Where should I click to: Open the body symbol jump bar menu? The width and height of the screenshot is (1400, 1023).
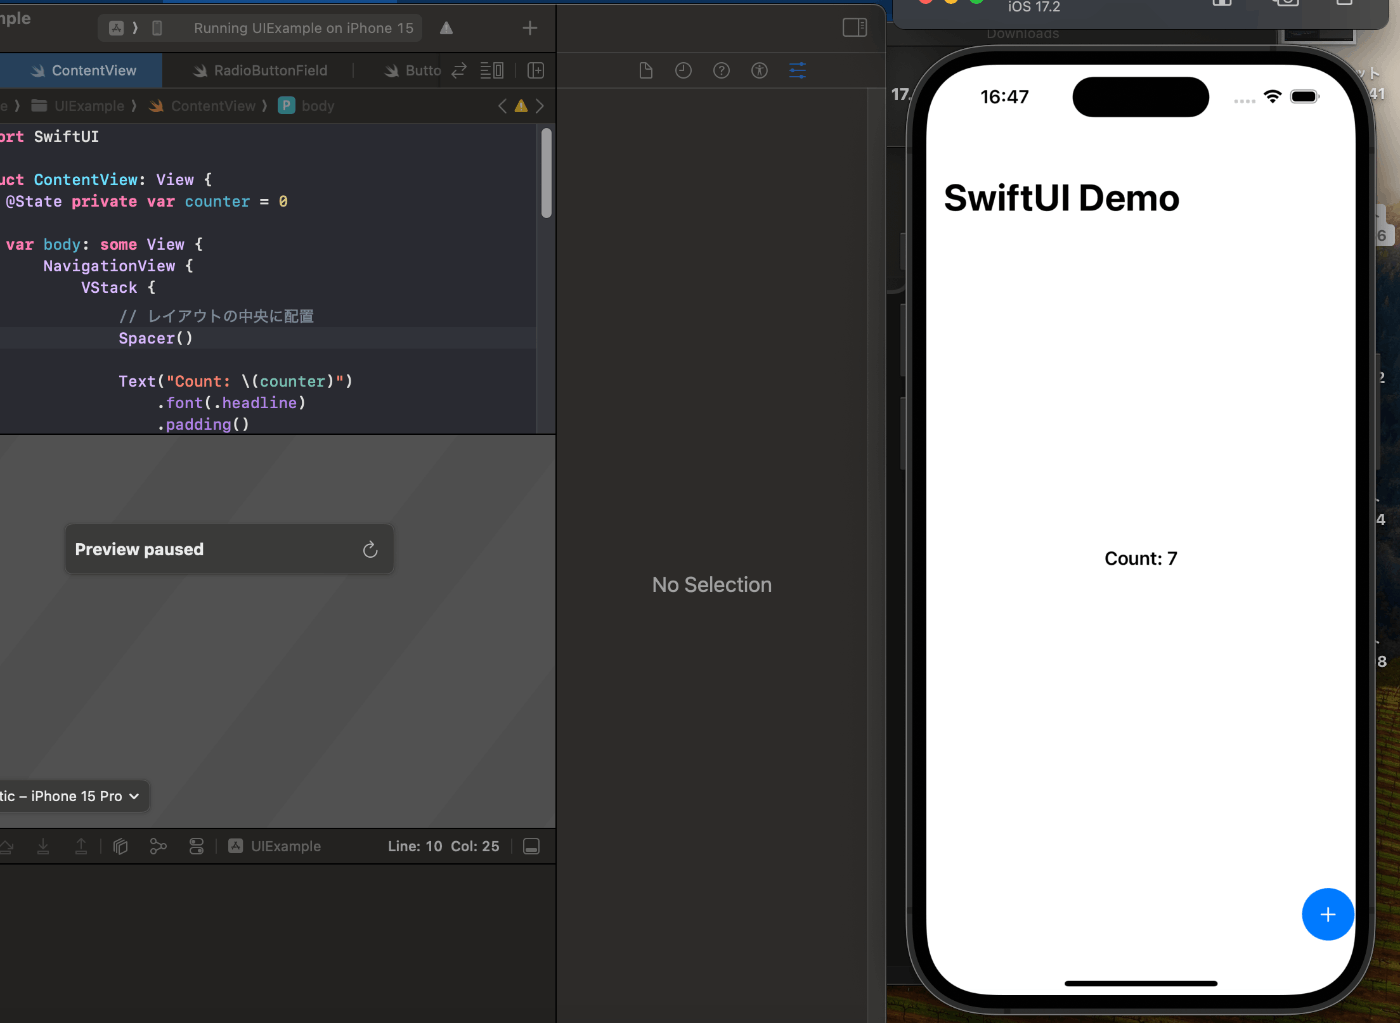click(306, 106)
